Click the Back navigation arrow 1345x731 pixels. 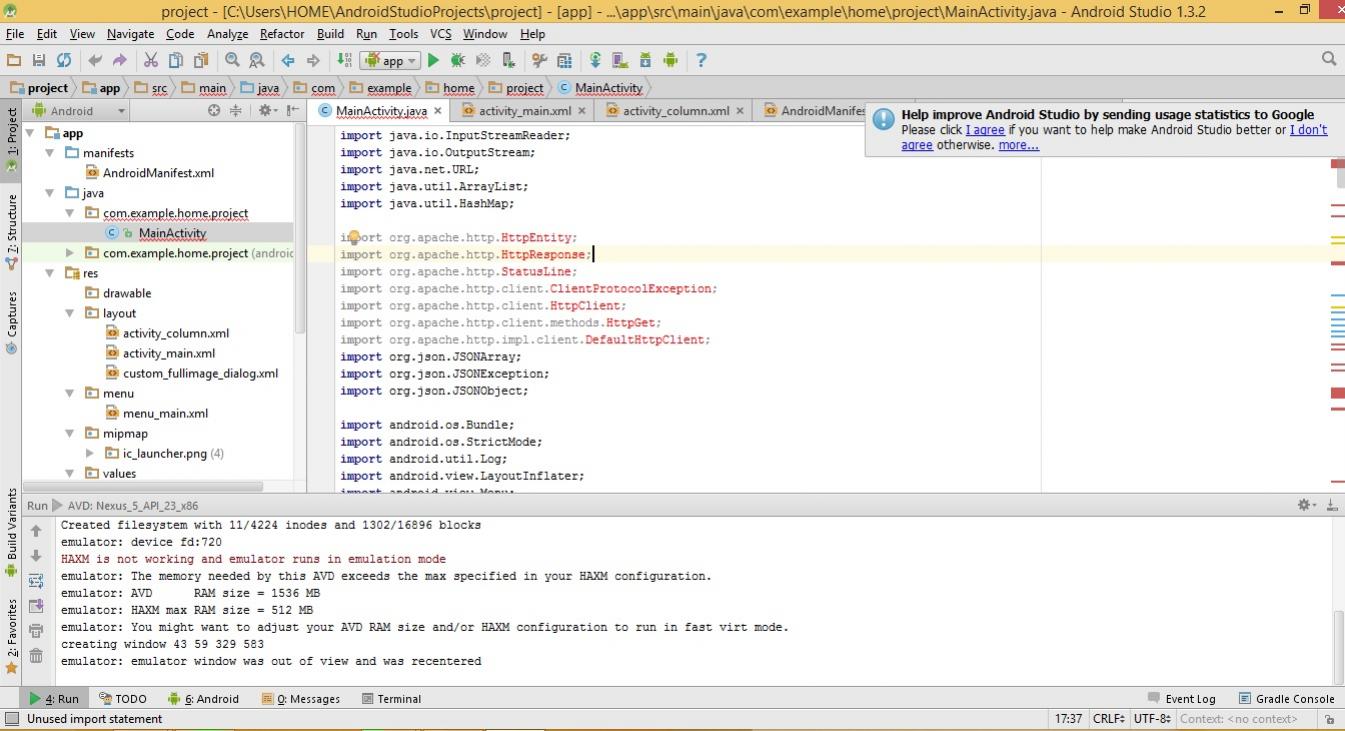coord(288,60)
